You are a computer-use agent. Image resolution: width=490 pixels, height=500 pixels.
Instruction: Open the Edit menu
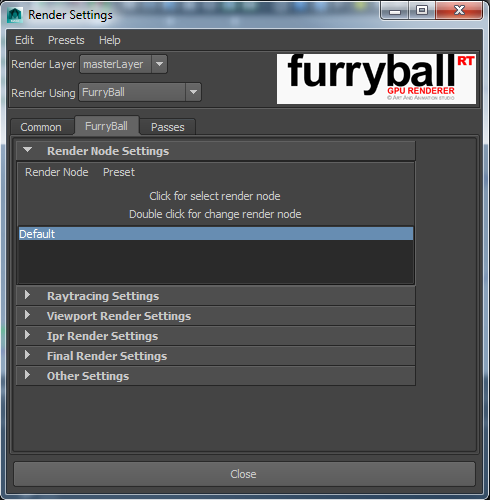(24, 40)
